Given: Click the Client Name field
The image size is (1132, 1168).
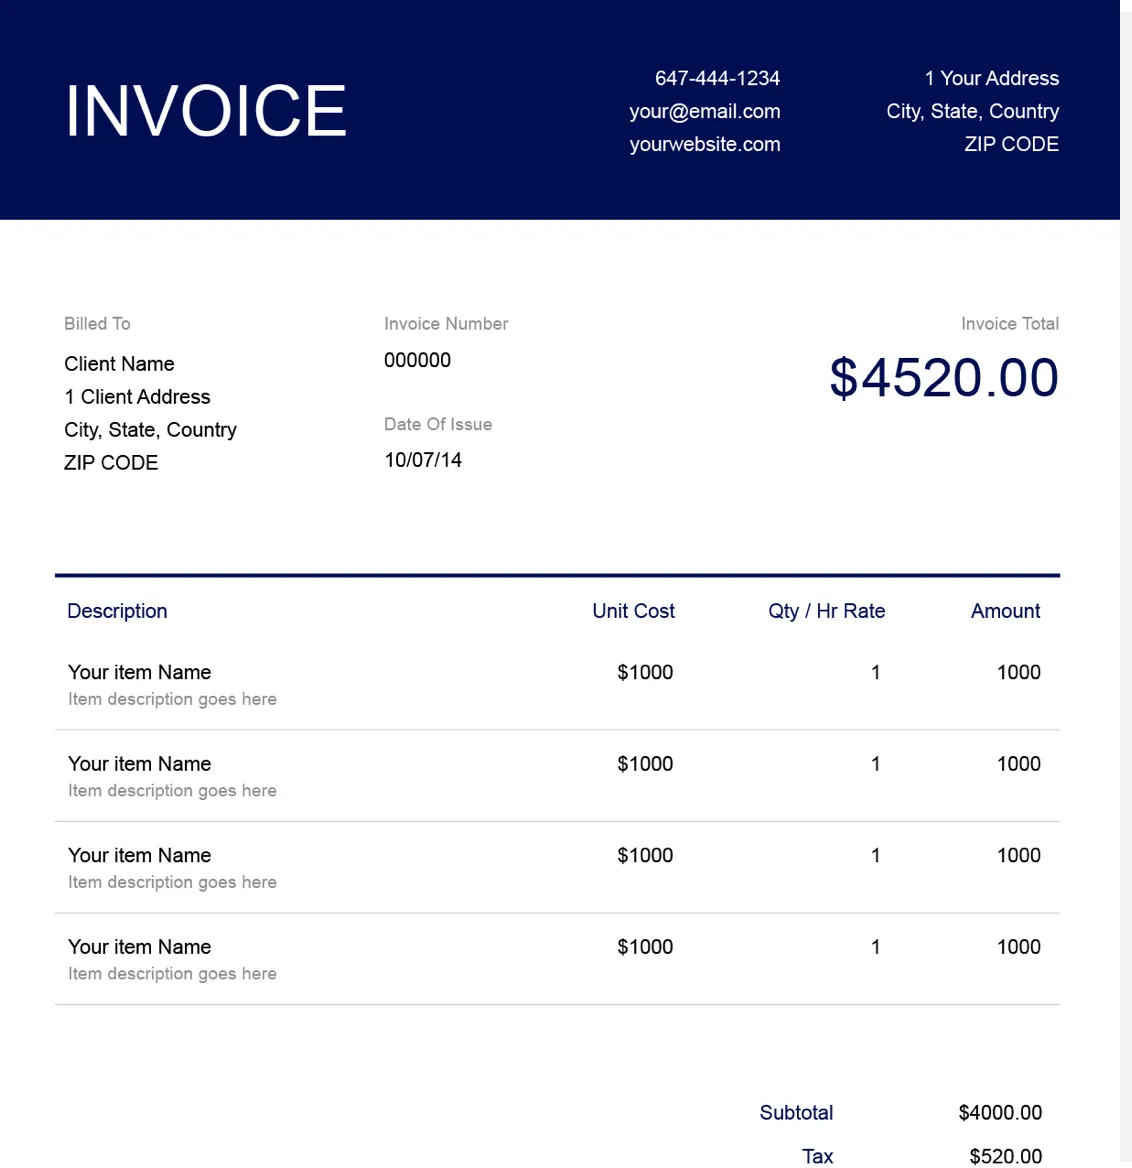Looking at the screenshot, I should tap(119, 364).
